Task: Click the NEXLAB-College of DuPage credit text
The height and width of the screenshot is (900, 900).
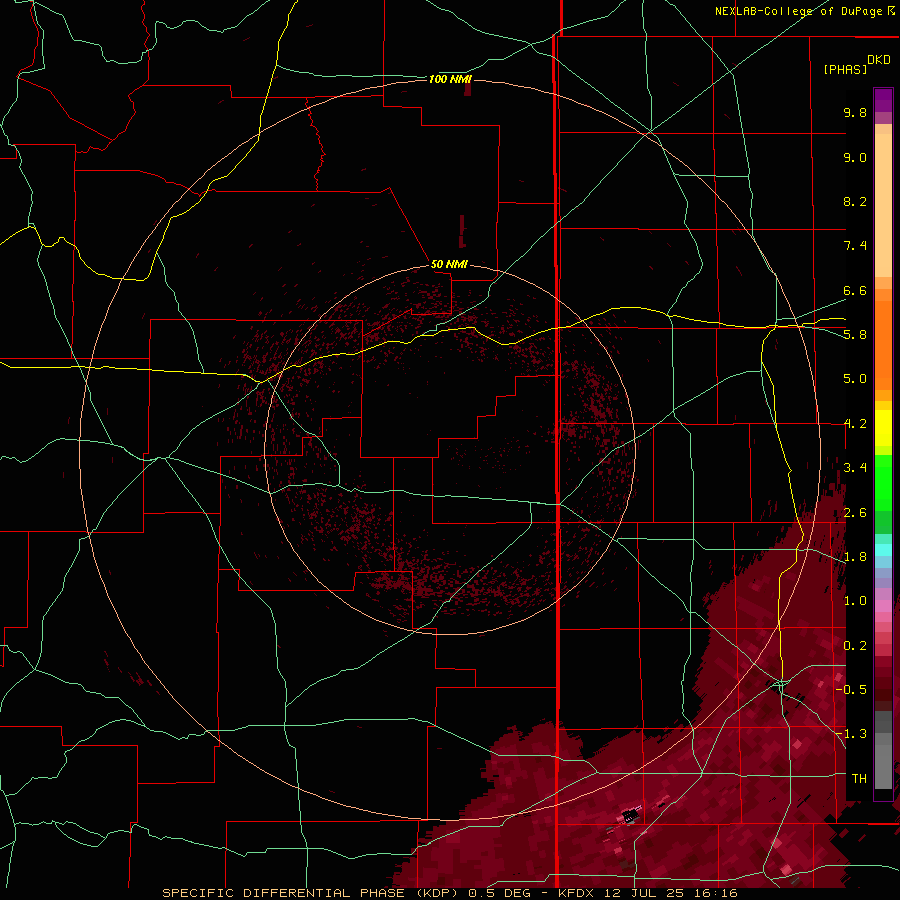Action: pyautogui.click(x=799, y=11)
